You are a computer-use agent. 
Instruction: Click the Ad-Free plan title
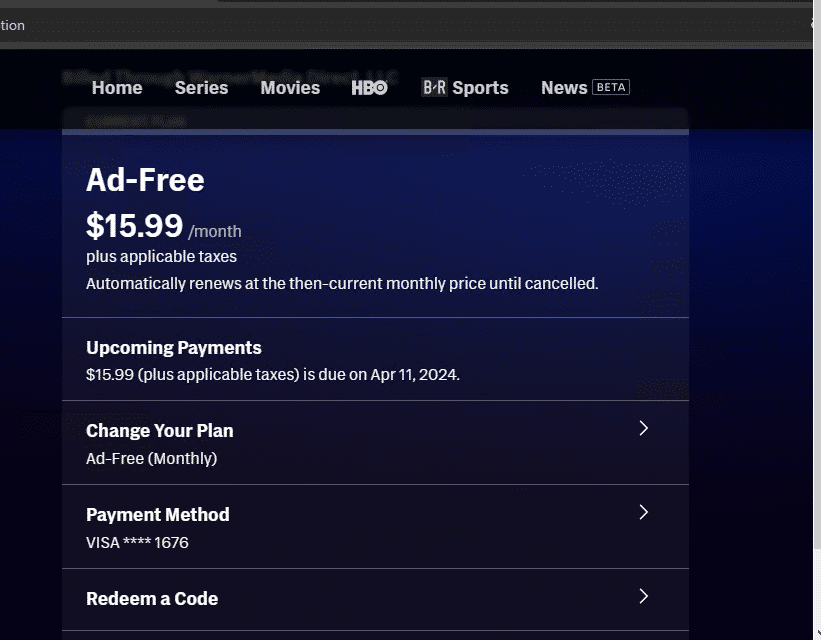coord(145,180)
